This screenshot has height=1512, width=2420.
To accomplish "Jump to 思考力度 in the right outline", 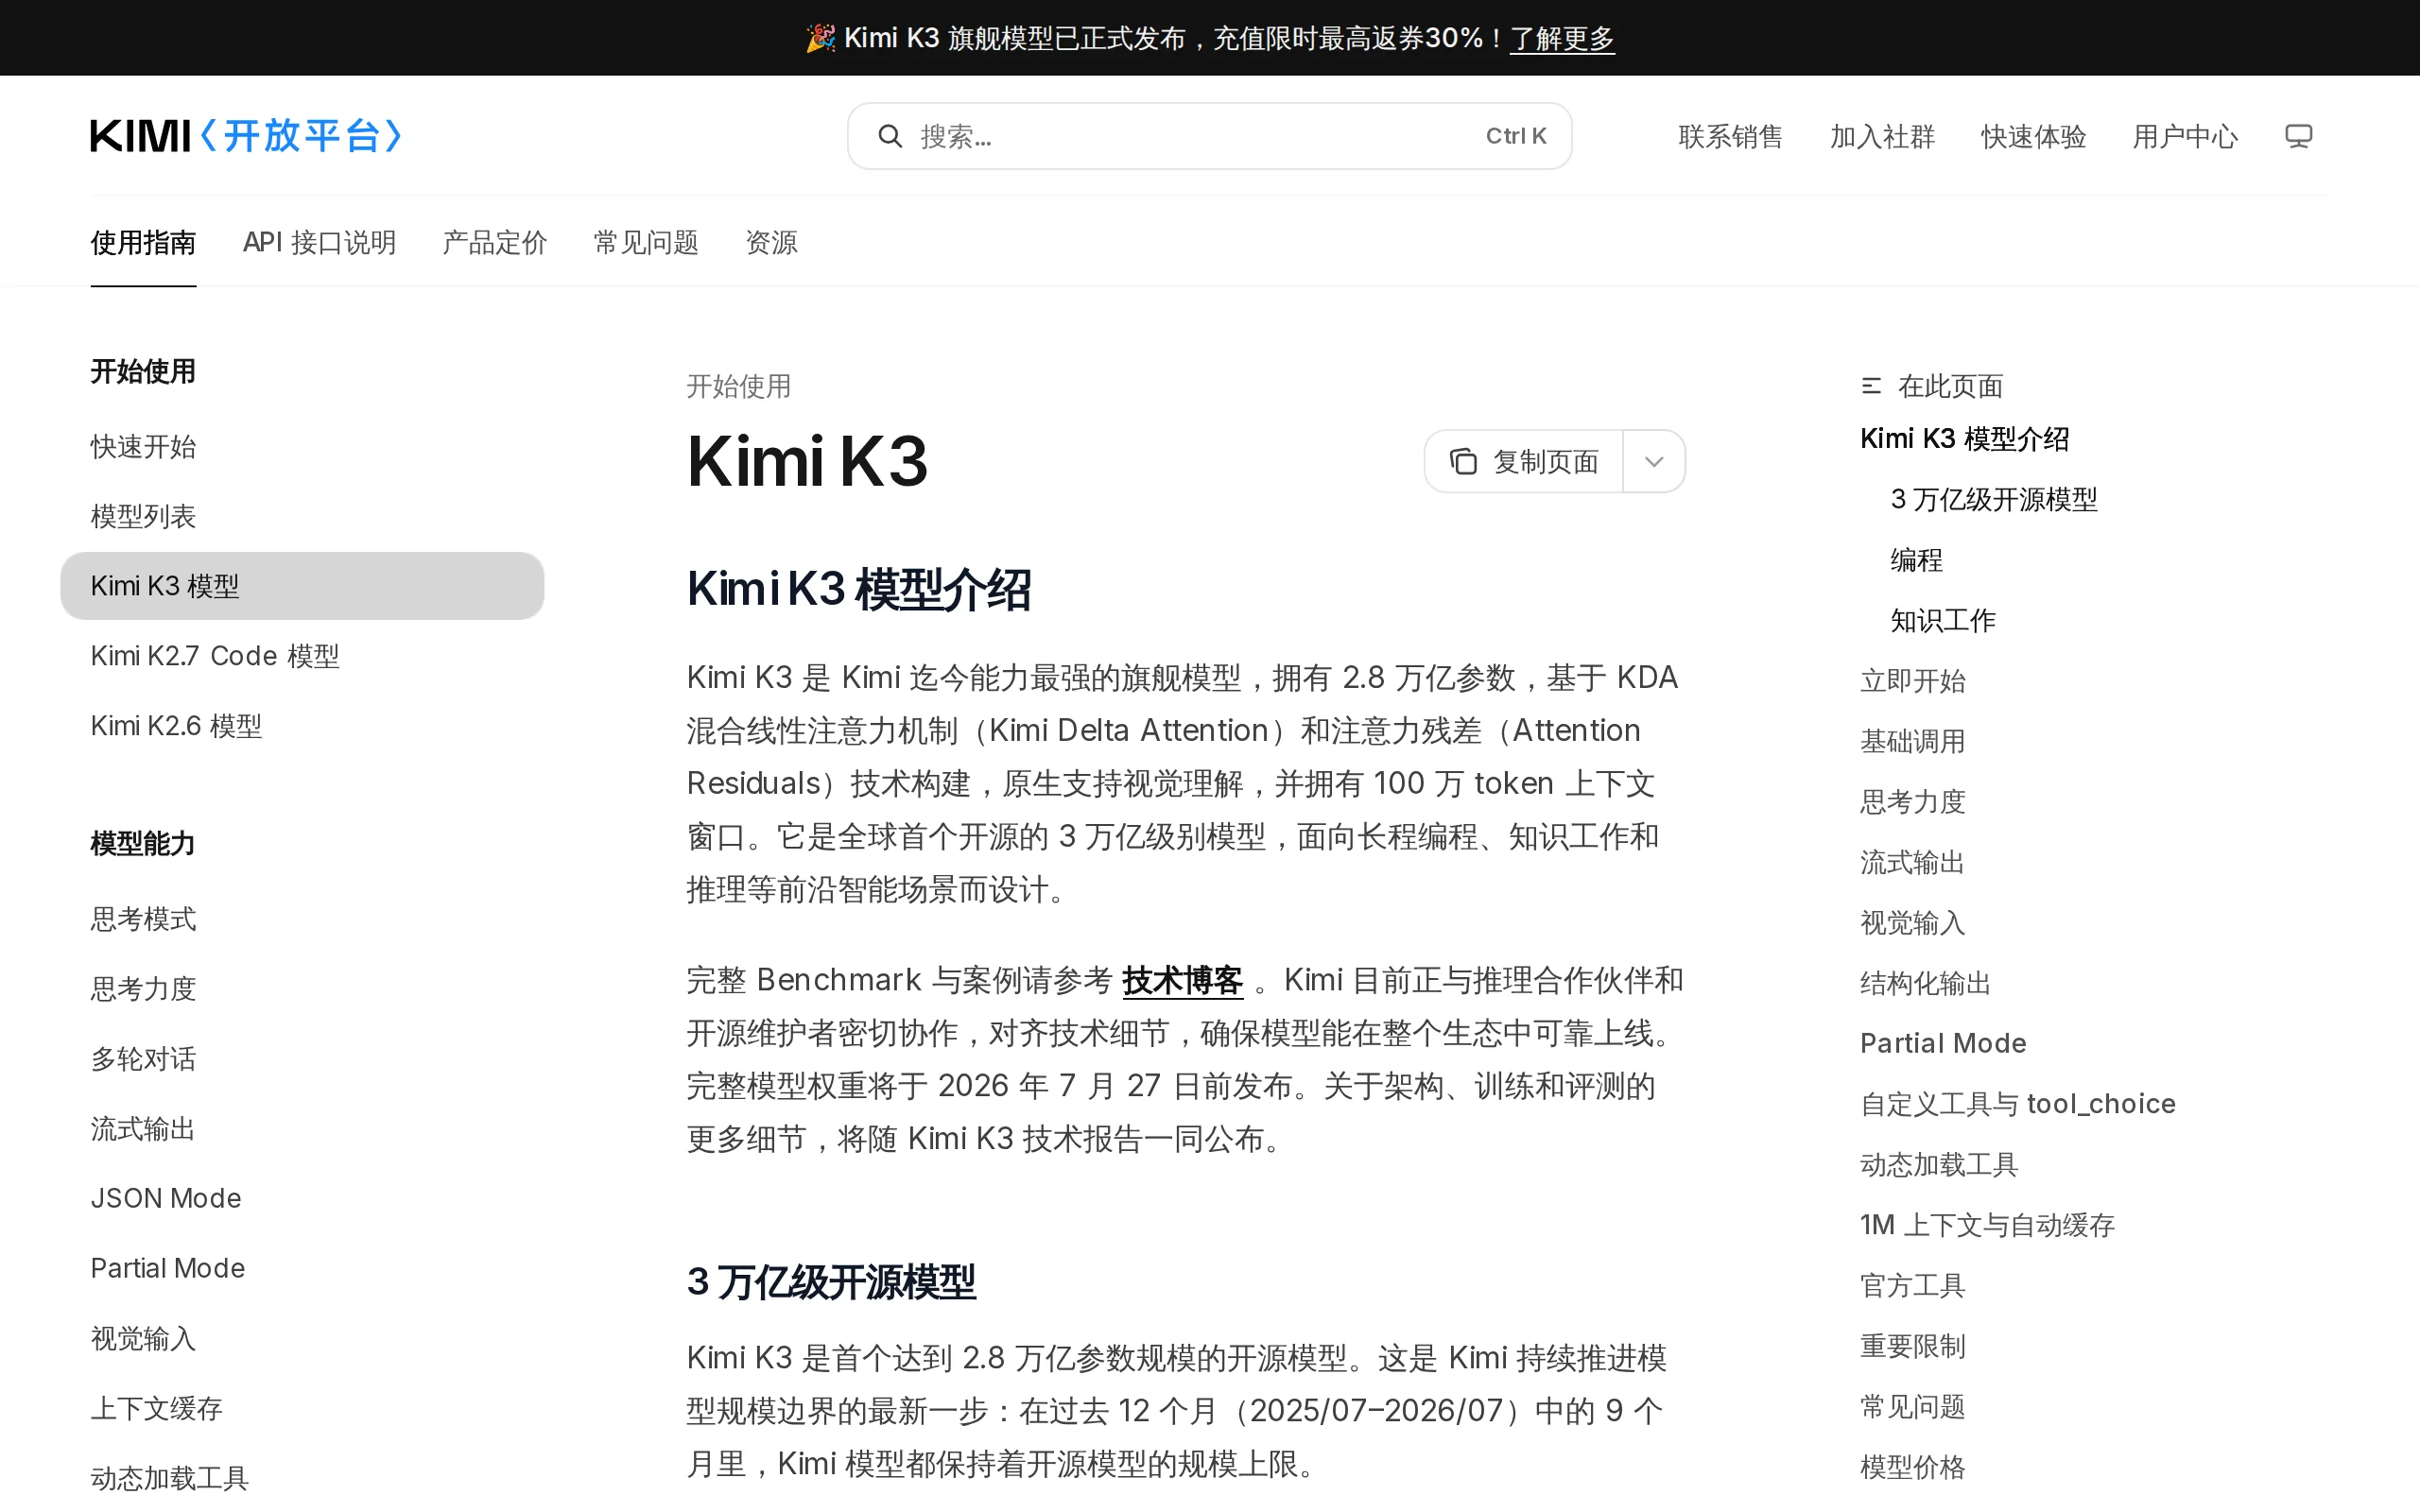I will pos(1912,802).
